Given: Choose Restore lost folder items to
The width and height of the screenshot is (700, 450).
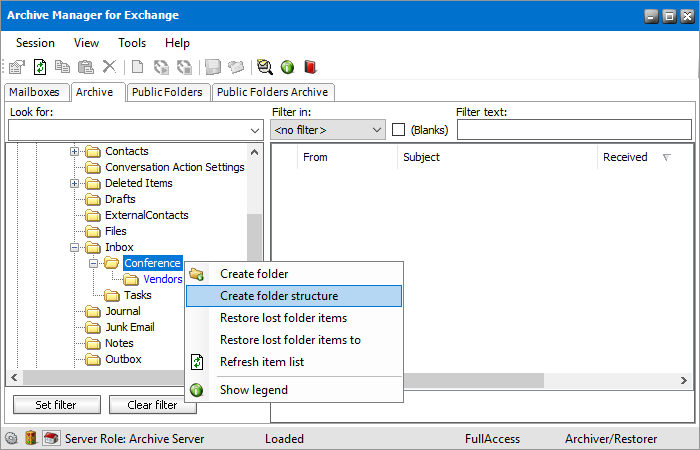Looking at the screenshot, I should [294, 340].
